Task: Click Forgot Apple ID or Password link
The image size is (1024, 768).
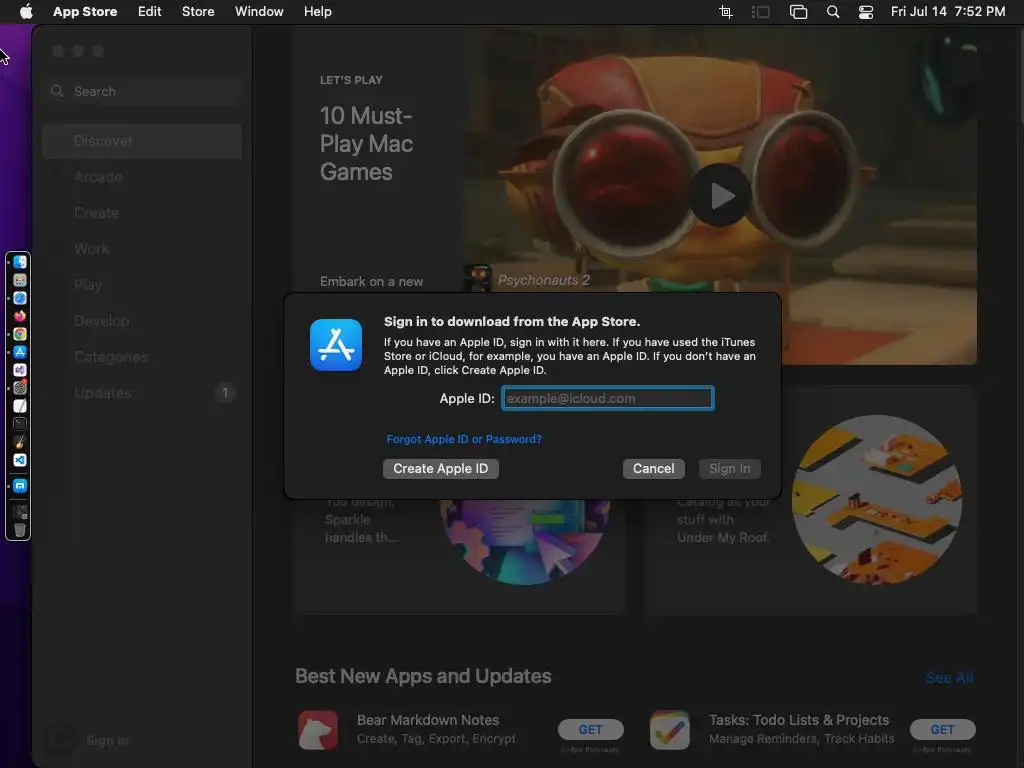Action: pyautogui.click(x=464, y=440)
